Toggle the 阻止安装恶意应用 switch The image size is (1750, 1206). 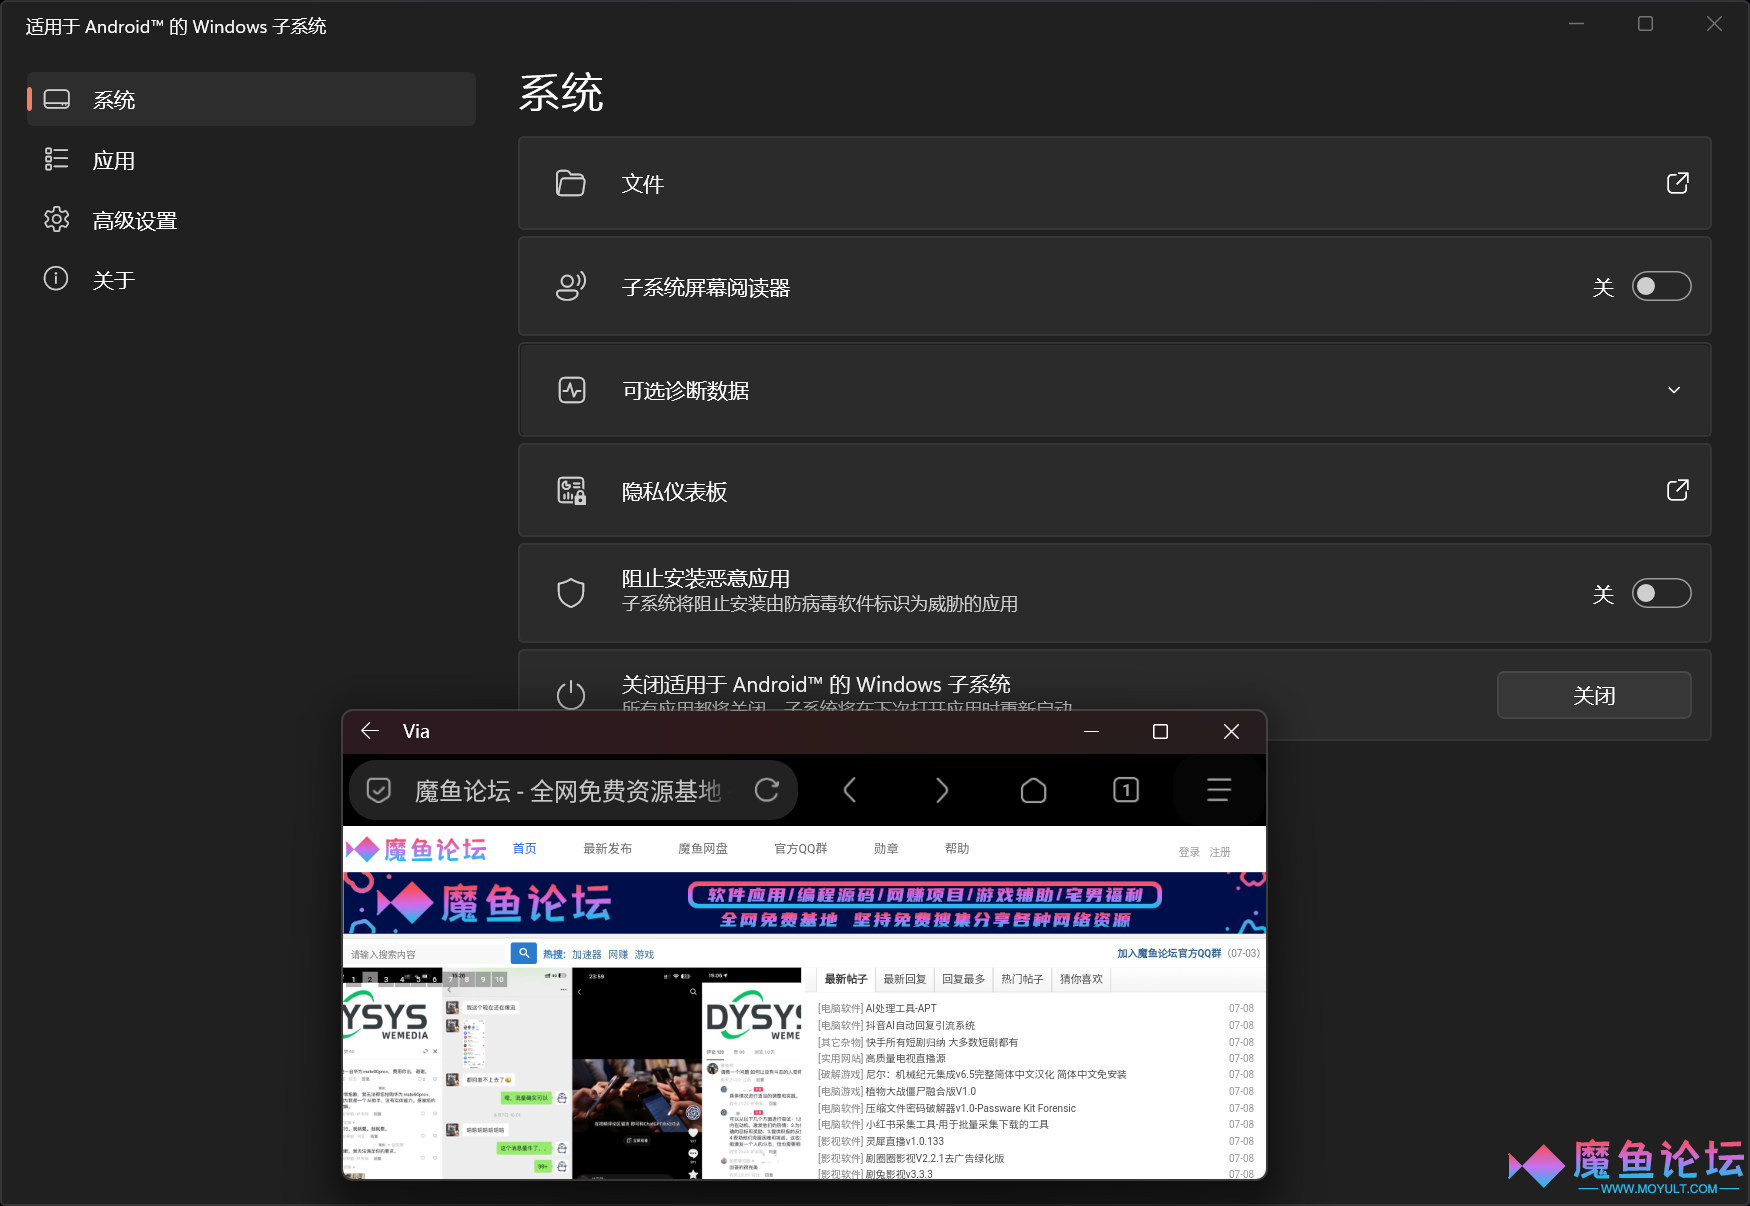click(x=1661, y=593)
